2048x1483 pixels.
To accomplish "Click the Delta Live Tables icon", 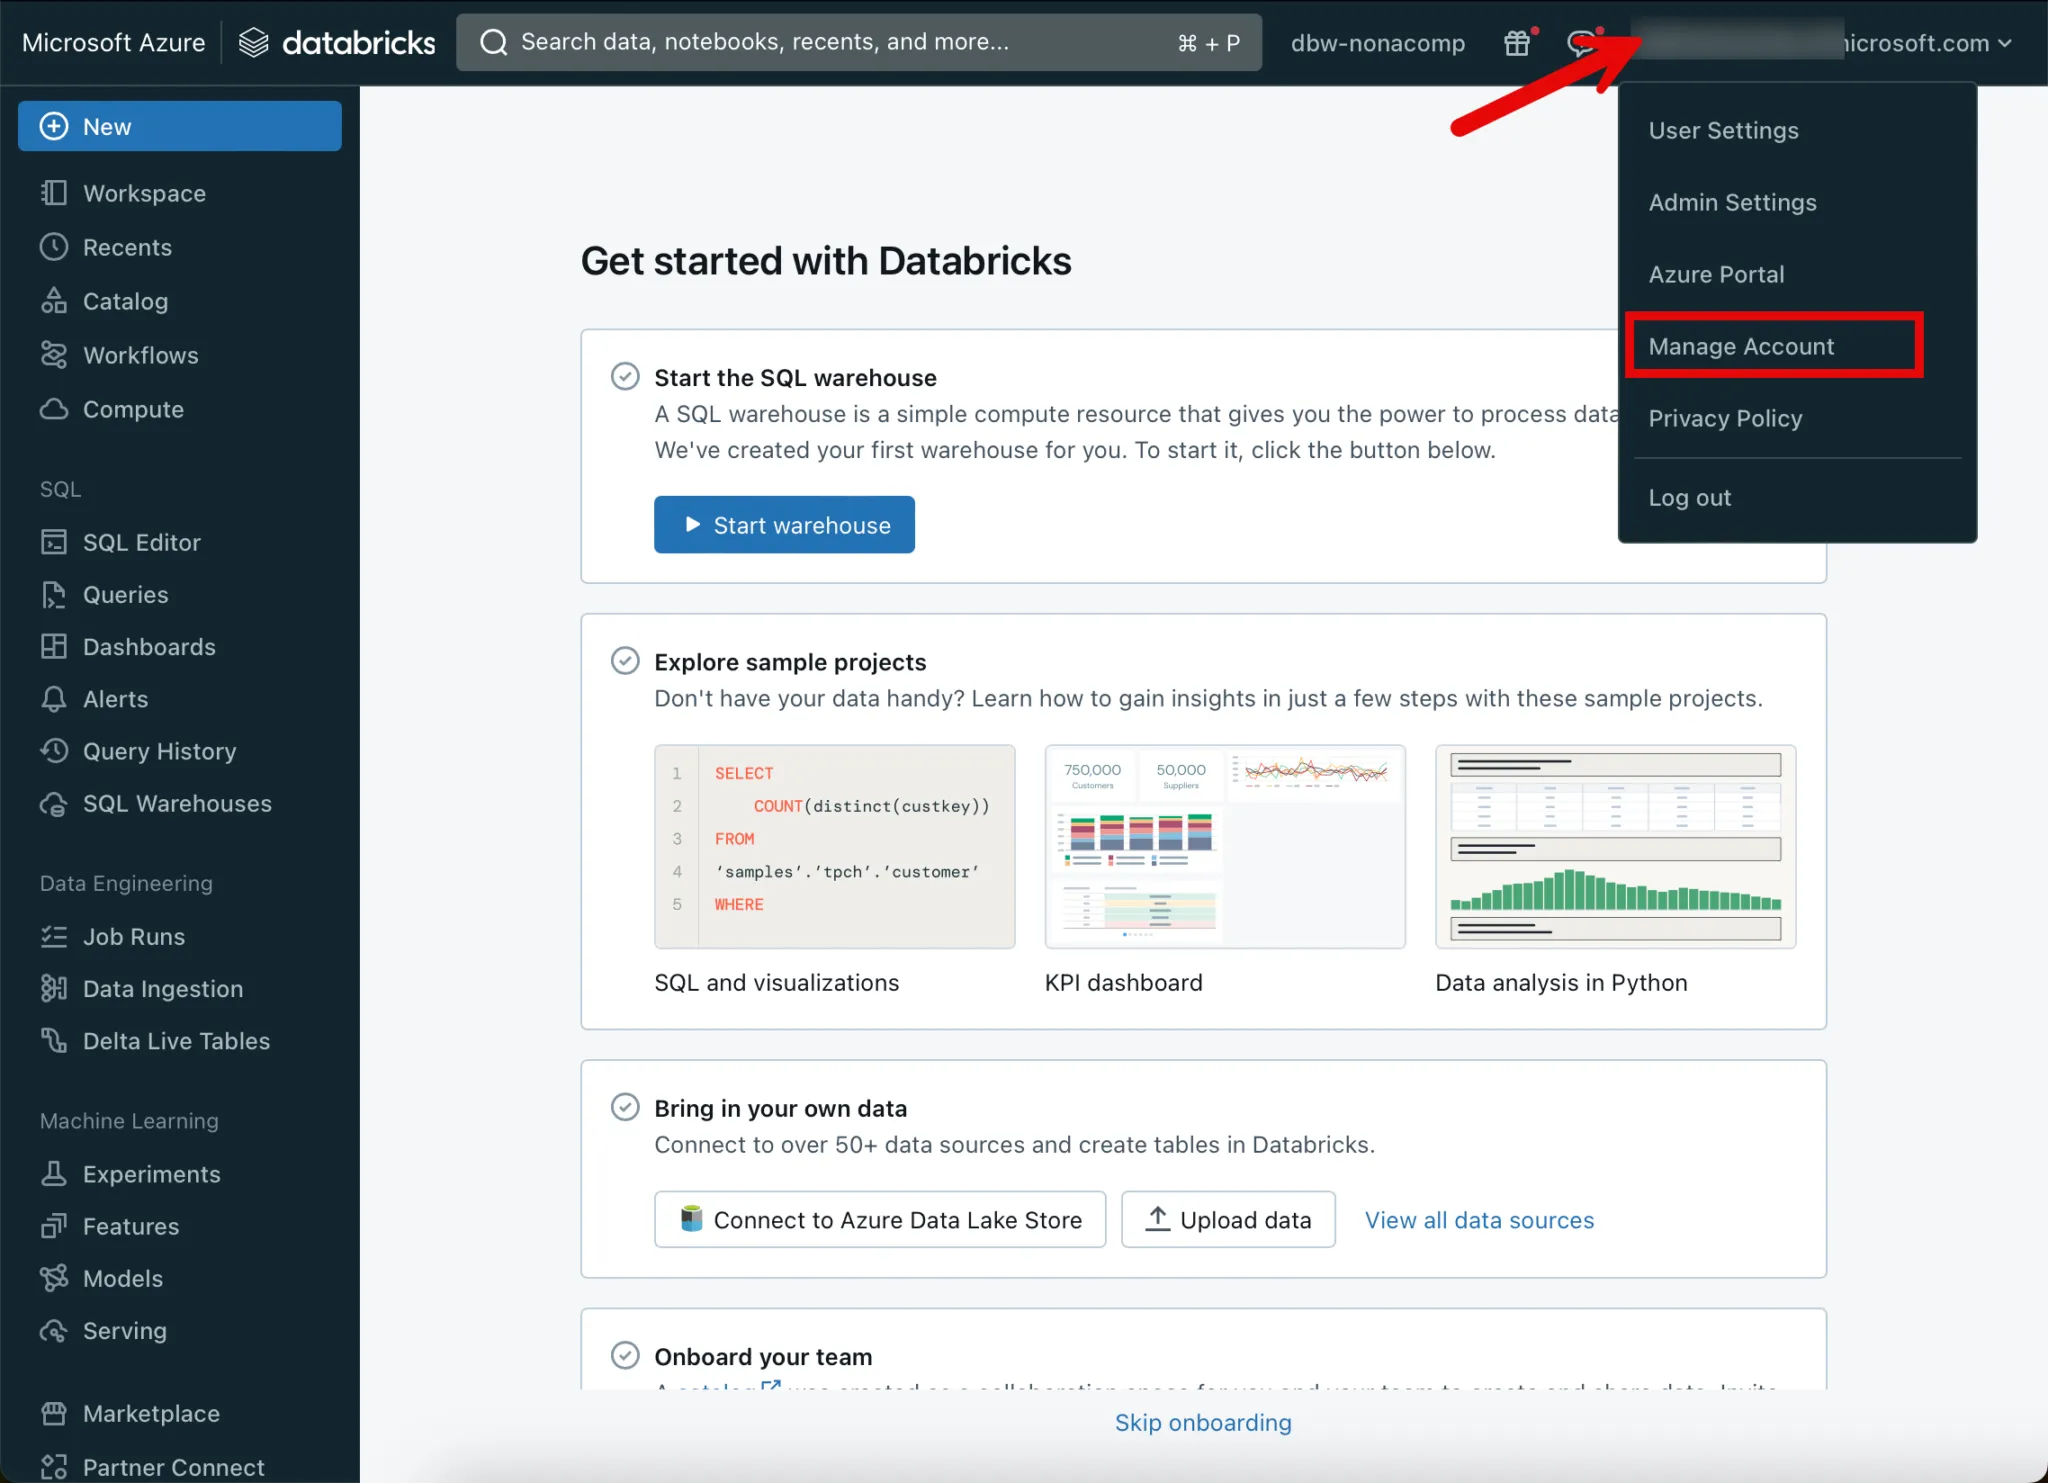I will pyautogui.click(x=54, y=1041).
